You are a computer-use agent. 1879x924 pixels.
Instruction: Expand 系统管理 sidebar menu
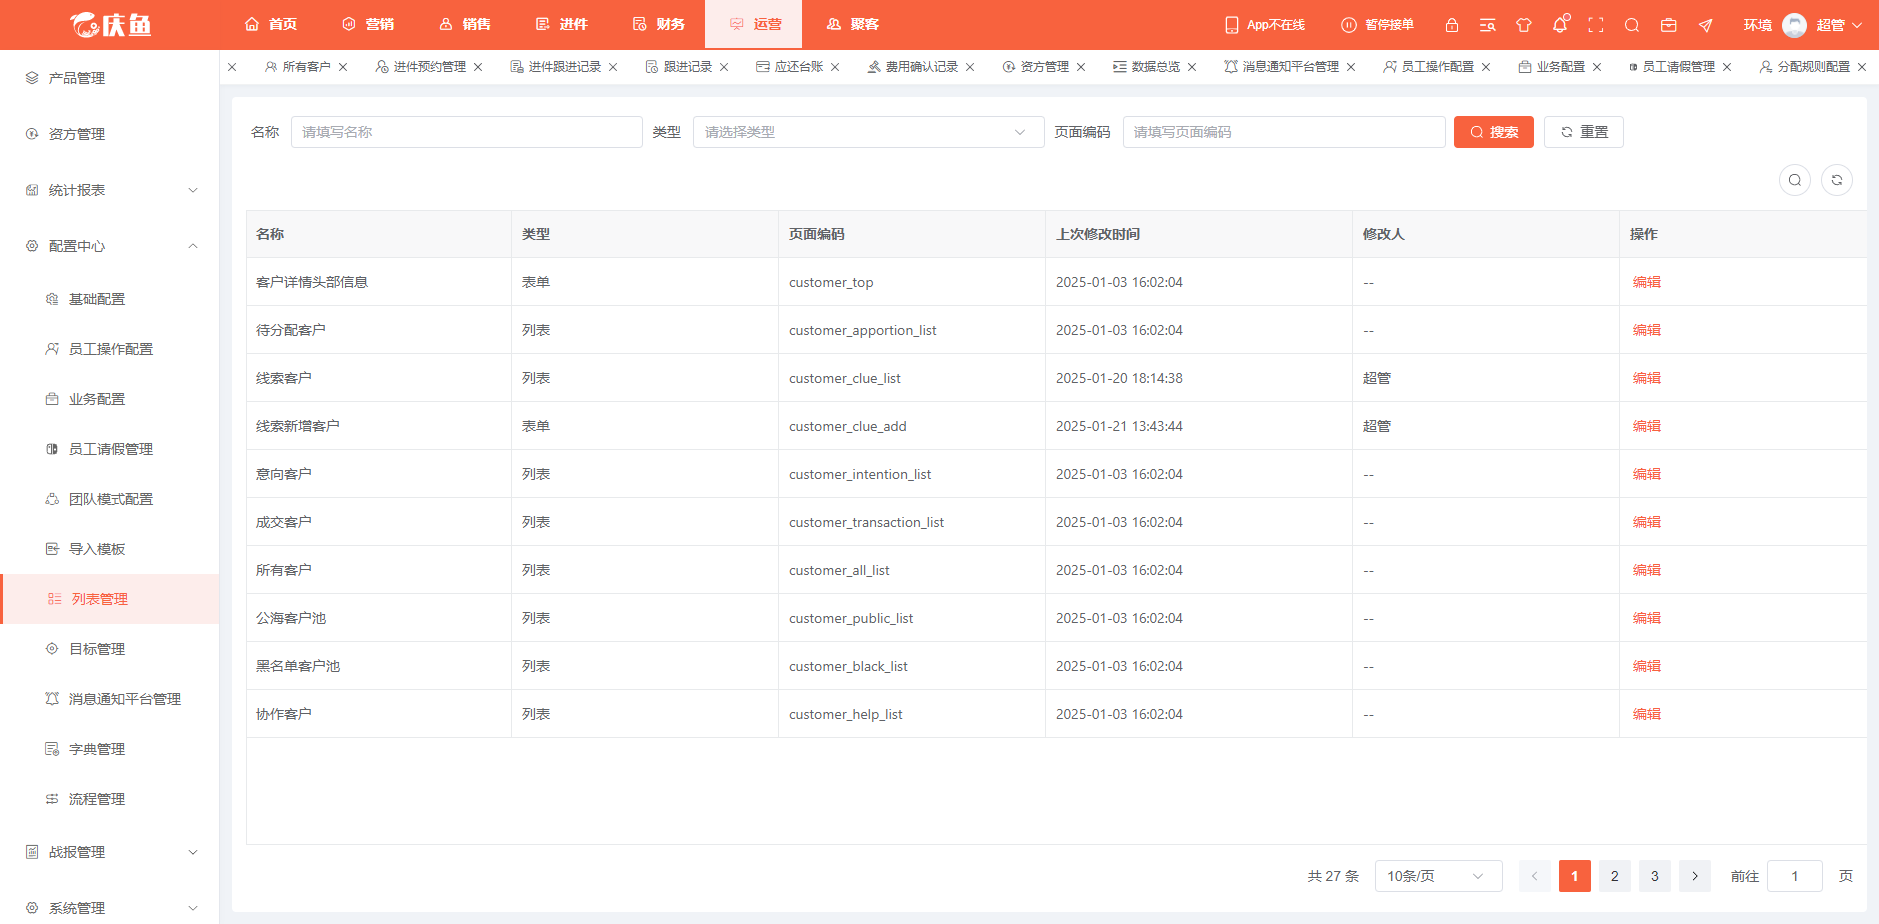110,908
